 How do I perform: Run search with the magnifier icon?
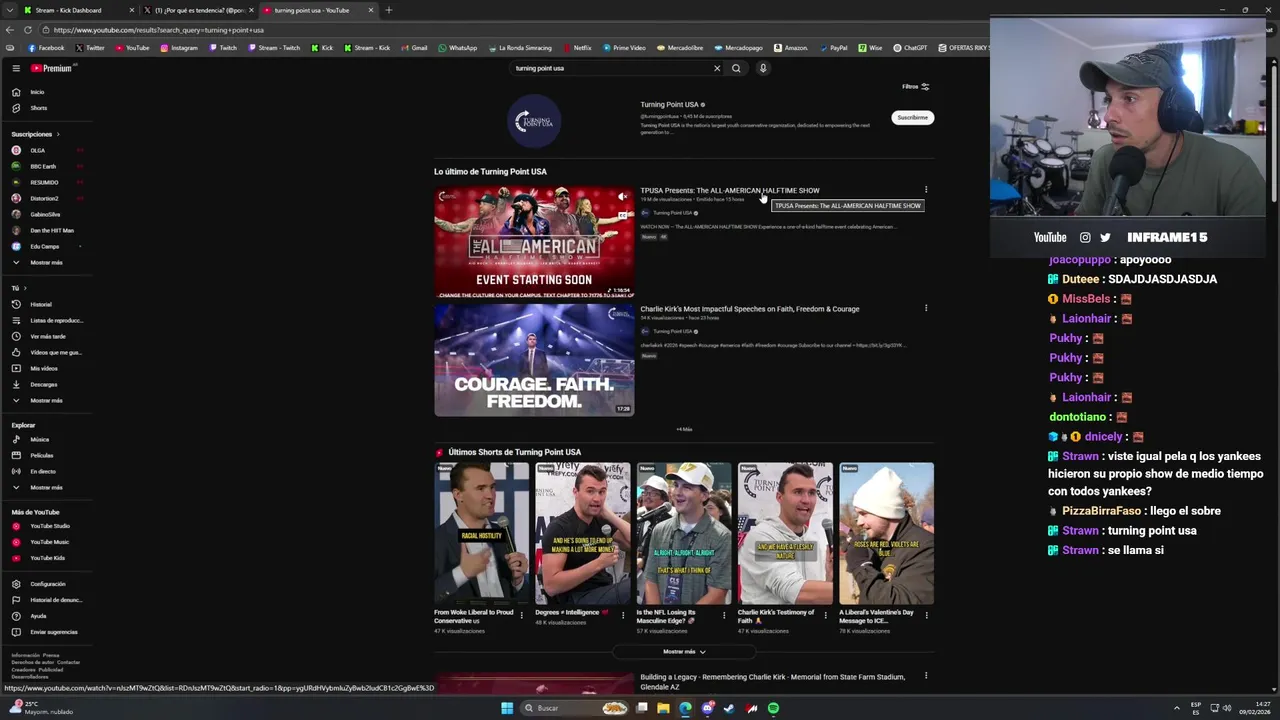(x=736, y=68)
